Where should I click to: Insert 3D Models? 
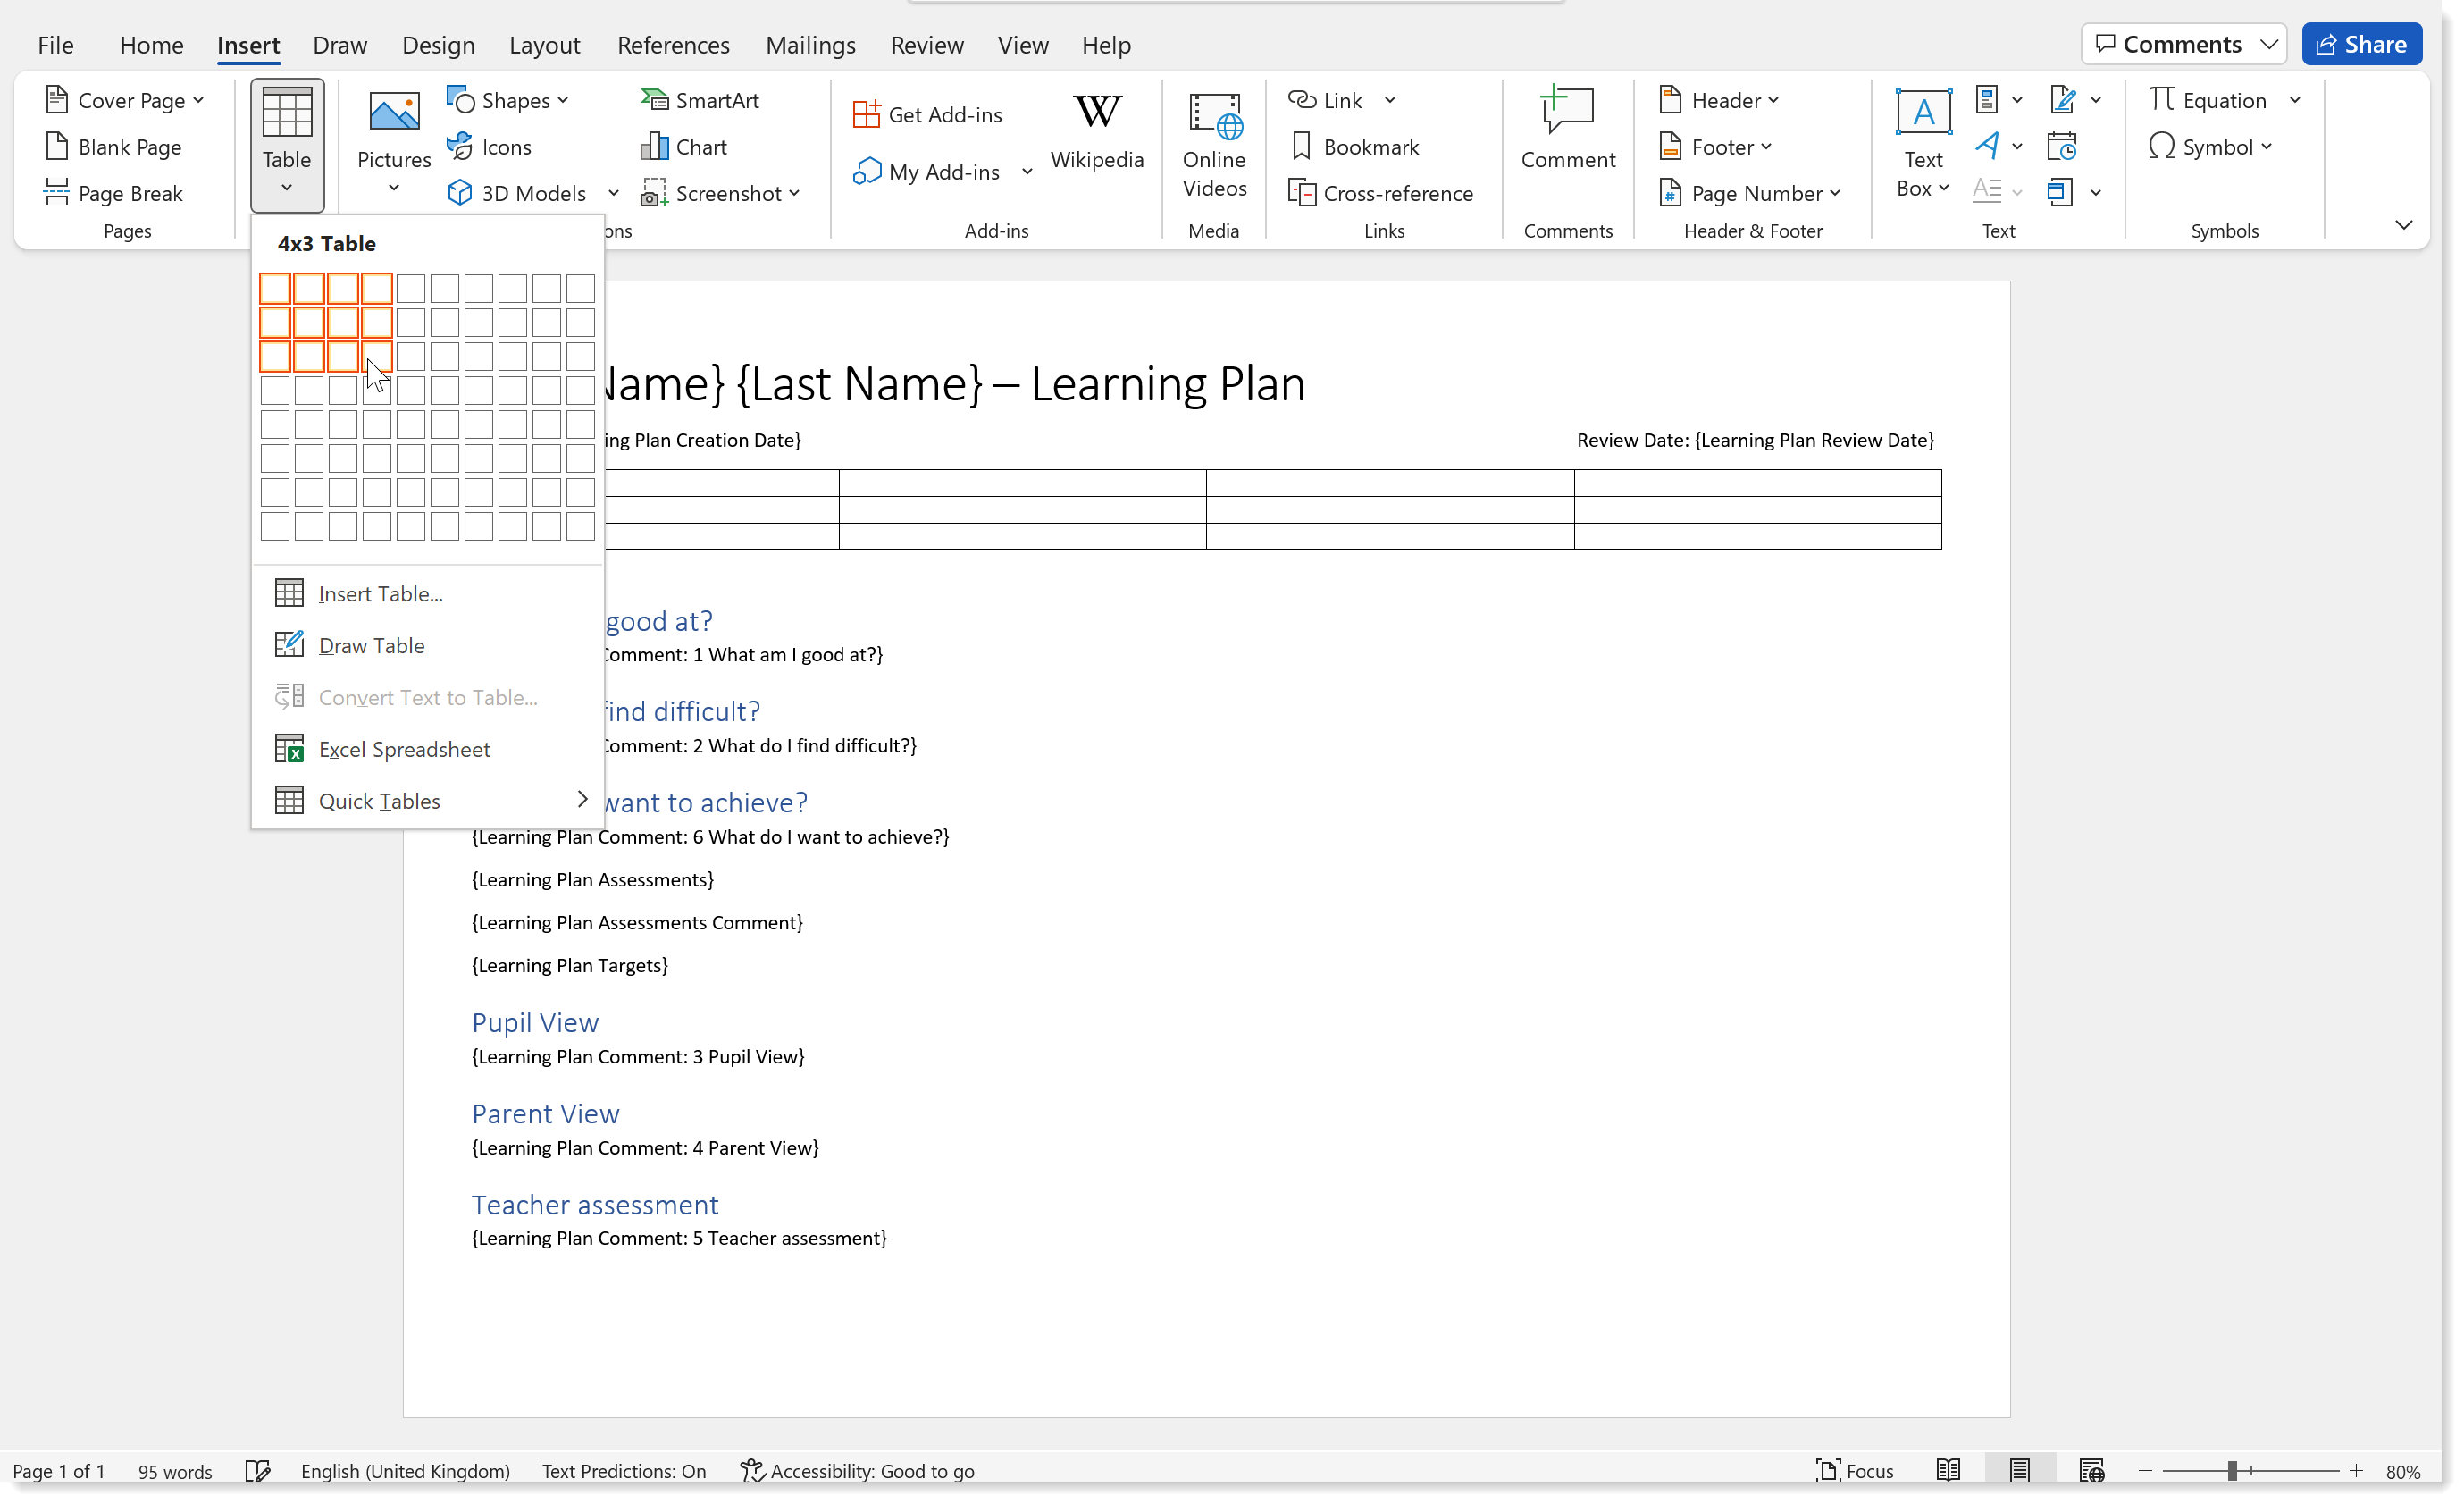(518, 193)
